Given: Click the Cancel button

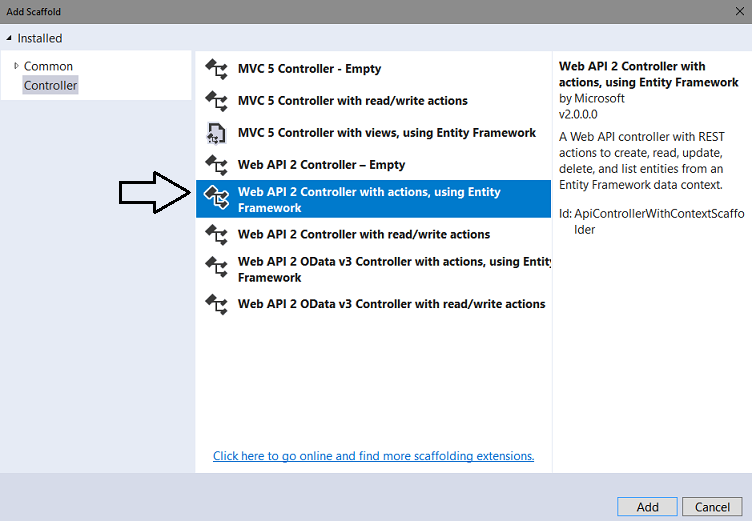Looking at the screenshot, I should click(712, 507).
